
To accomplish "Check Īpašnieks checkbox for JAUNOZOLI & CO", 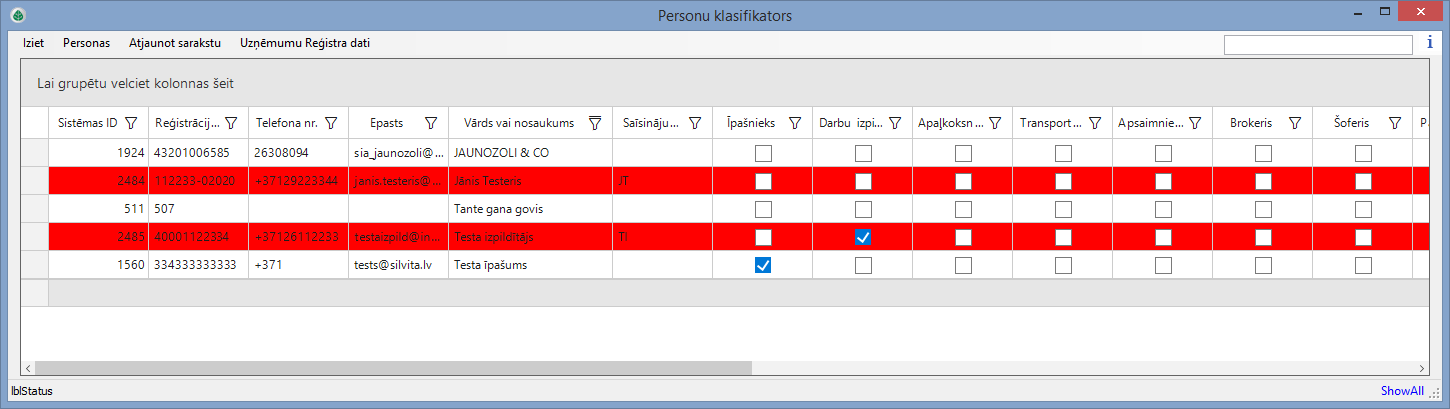I will (x=763, y=153).
